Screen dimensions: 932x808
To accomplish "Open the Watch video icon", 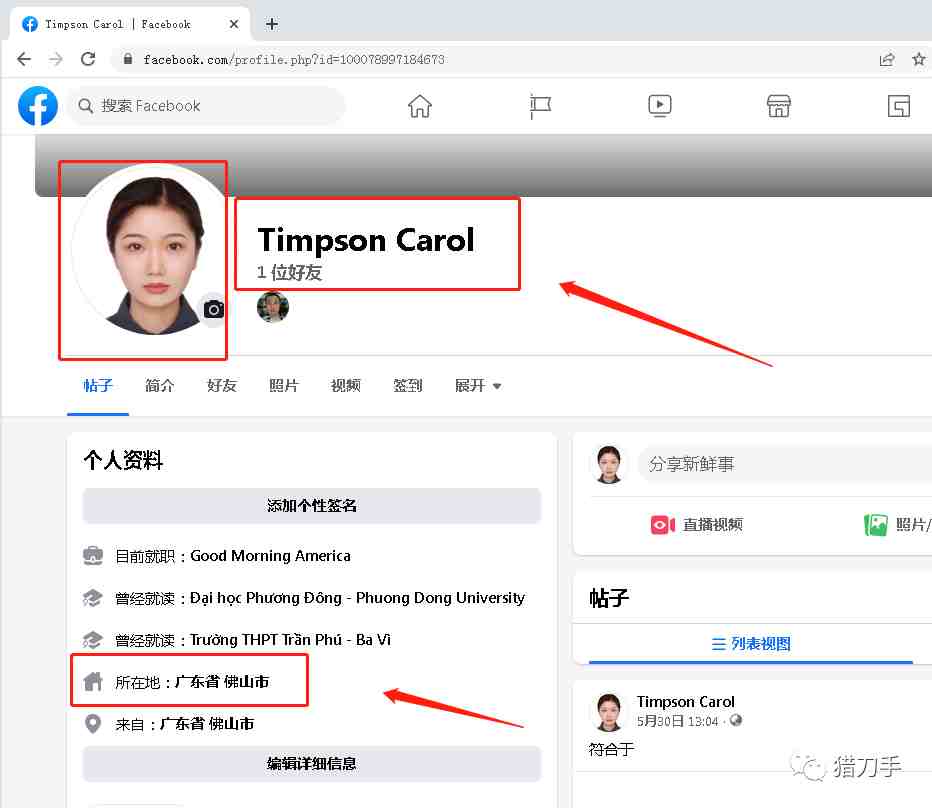I will pyautogui.click(x=659, y=106).
